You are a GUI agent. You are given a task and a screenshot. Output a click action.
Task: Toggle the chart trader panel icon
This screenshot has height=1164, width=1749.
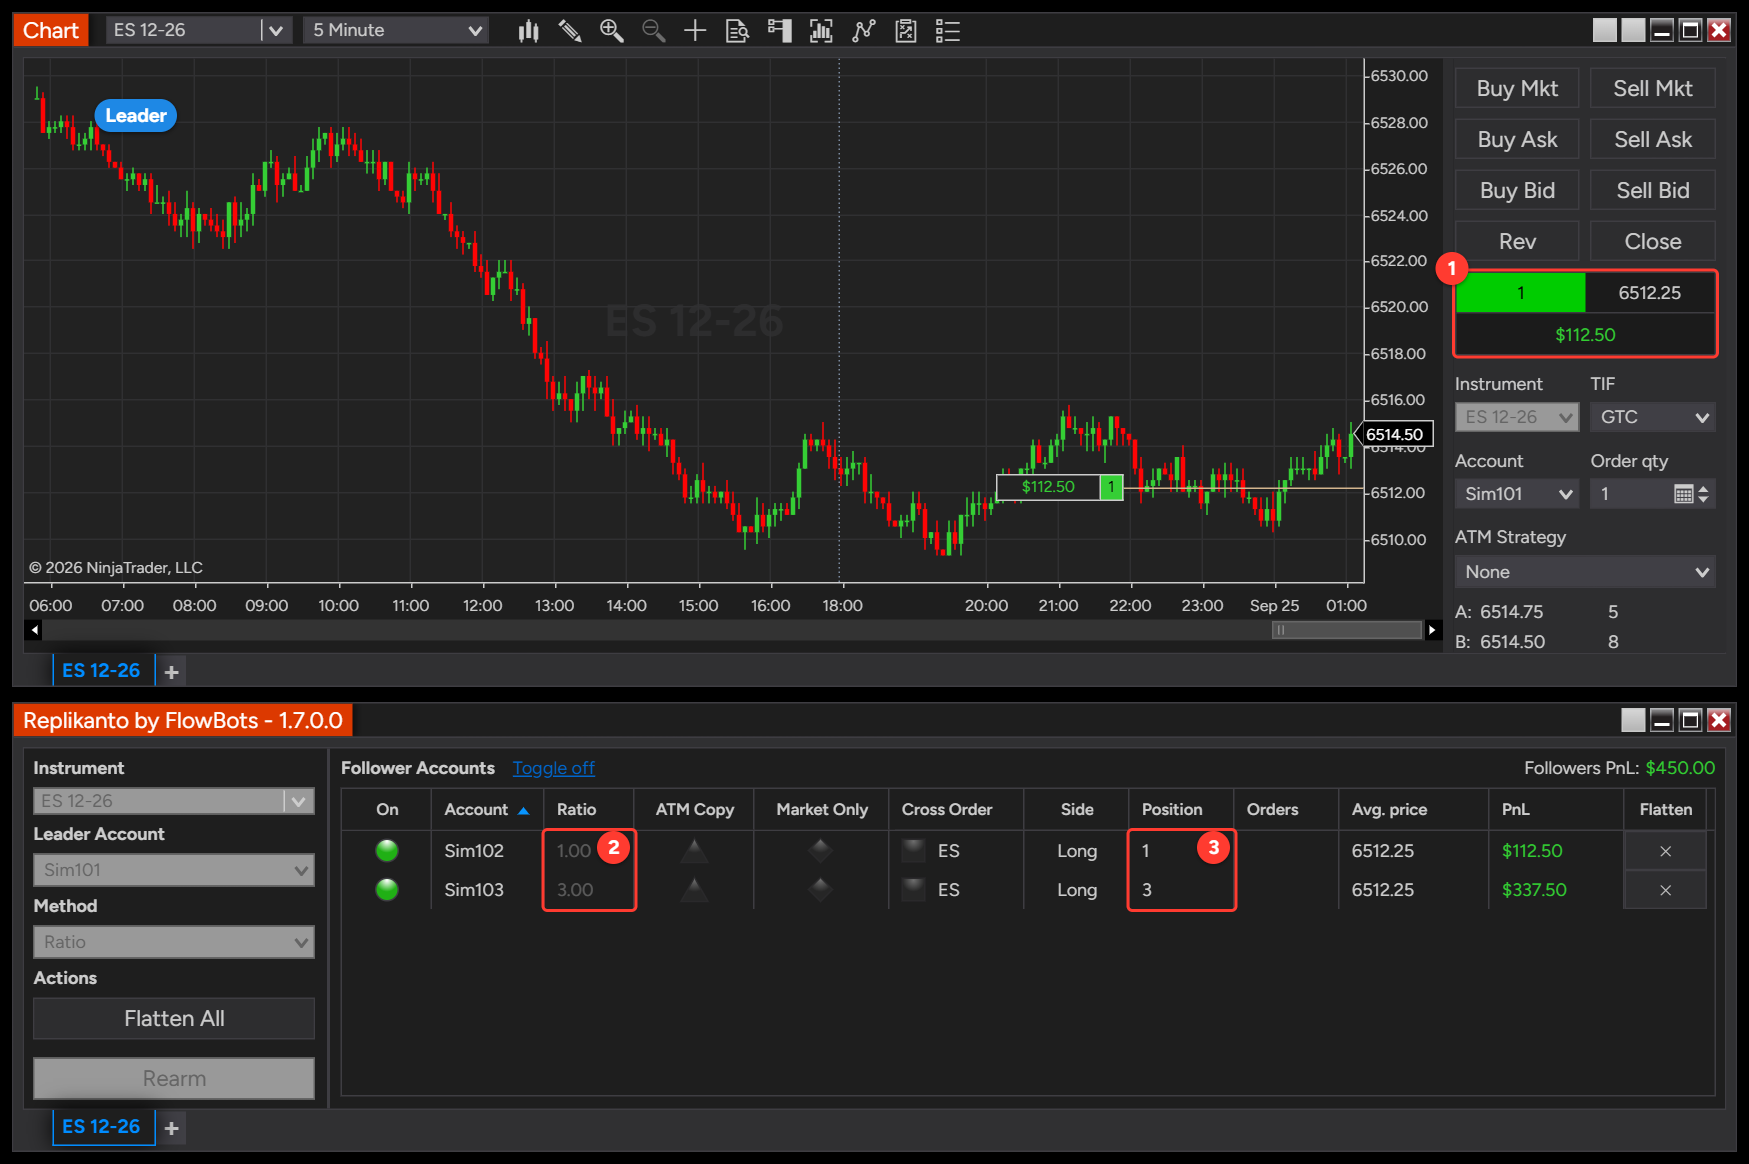click(779, 31)
